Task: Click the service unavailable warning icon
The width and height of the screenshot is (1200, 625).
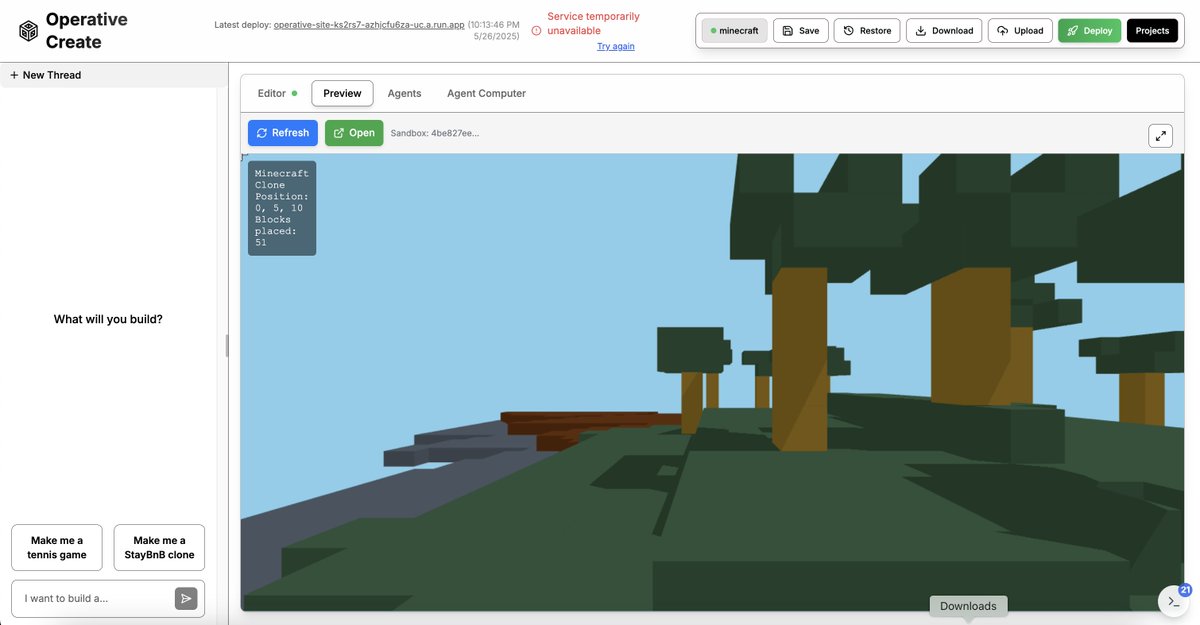Action: click(537, 31)
